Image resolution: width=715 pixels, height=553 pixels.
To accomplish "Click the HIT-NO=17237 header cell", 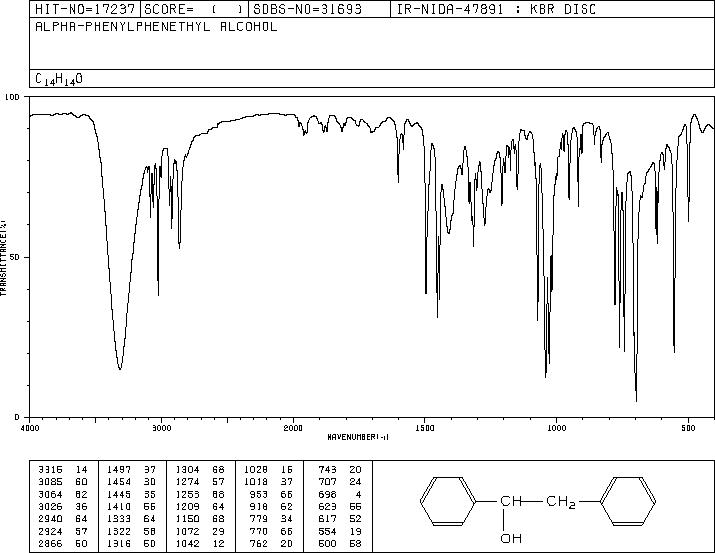I will pyautogui.click(x=85, y=9).
